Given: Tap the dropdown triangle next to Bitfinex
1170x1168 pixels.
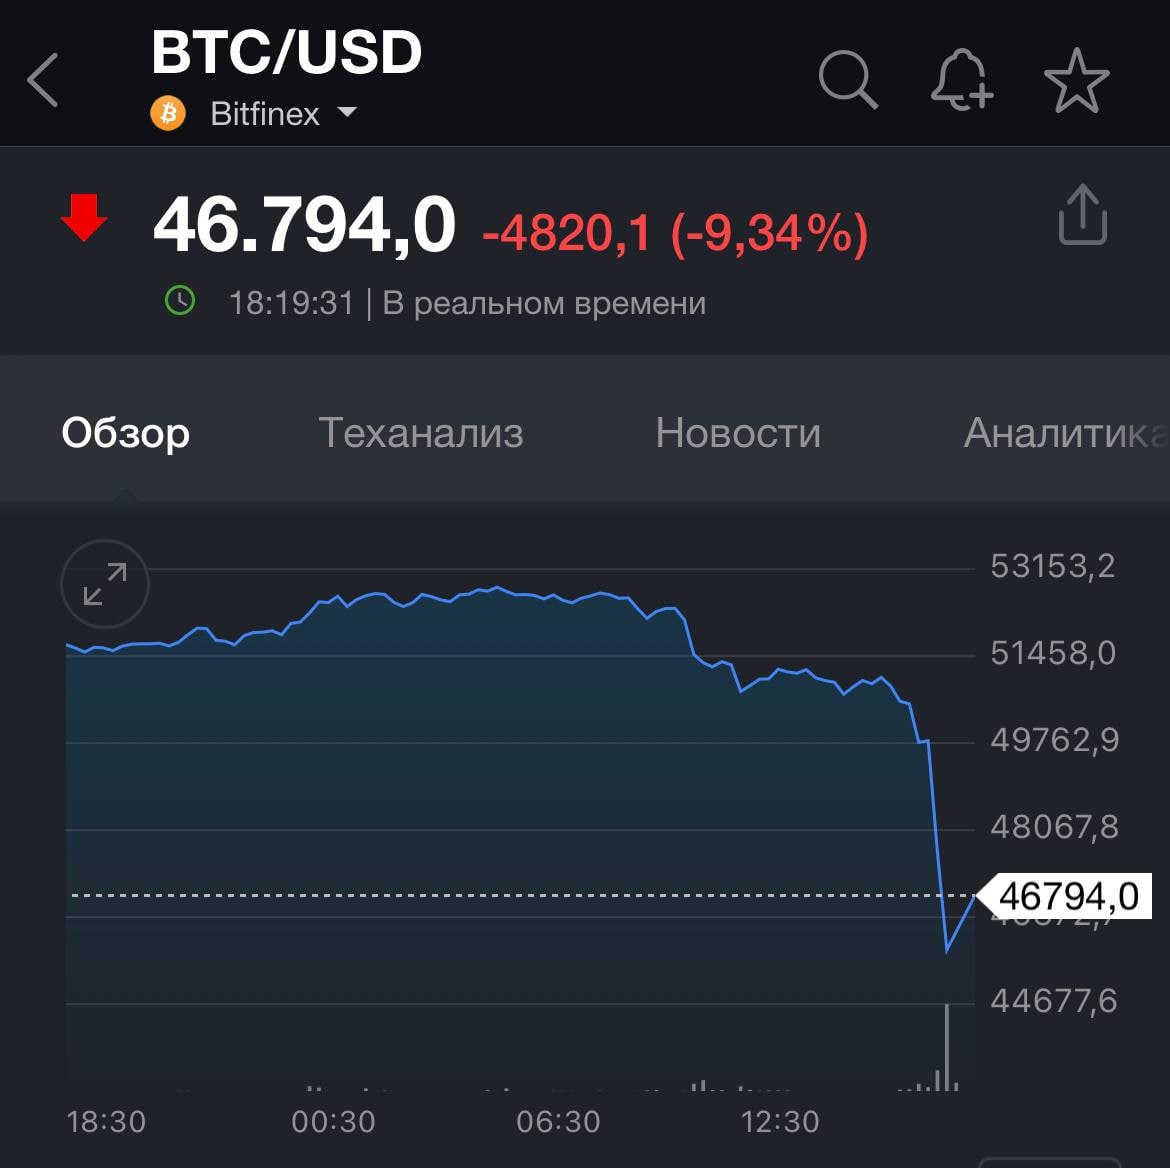Looking at the screenshot, I should (347, 112).
